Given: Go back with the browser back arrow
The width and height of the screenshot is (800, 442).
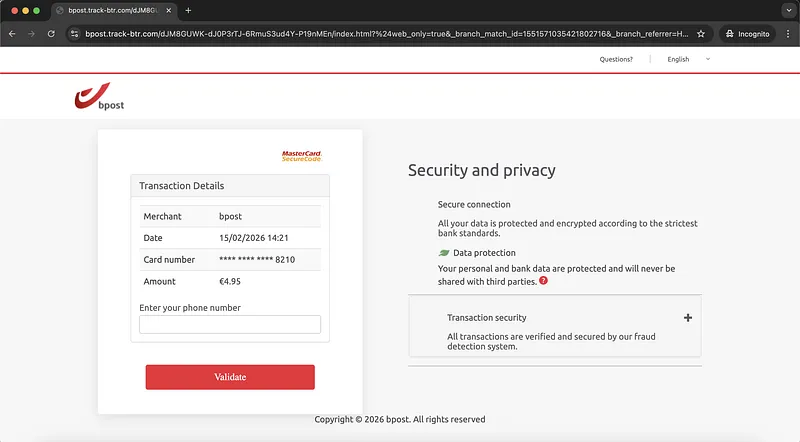Looking at the screenshot, I should point(12,34).
